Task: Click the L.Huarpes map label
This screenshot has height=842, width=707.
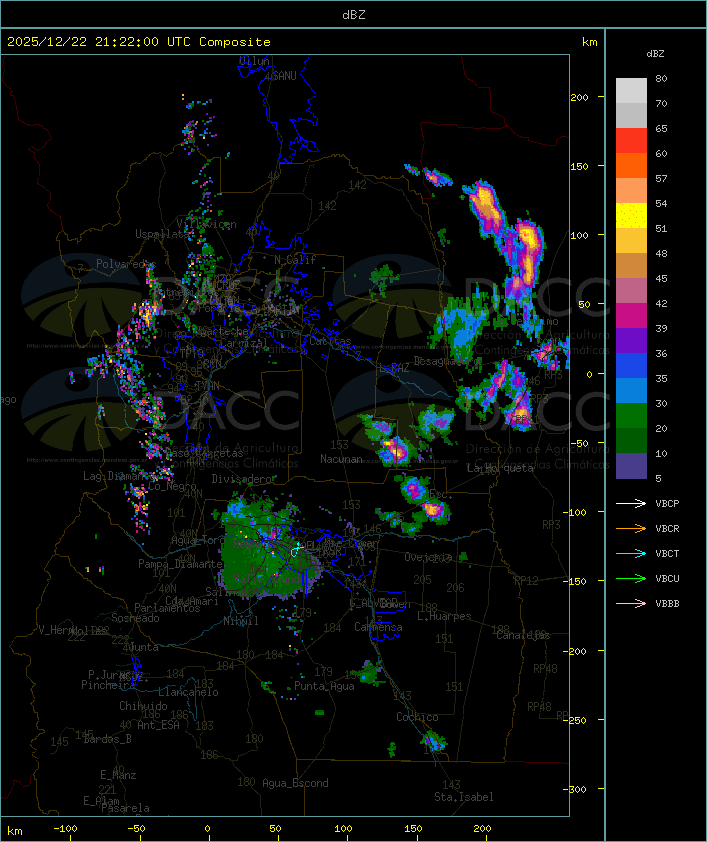Action: point(444,616)
